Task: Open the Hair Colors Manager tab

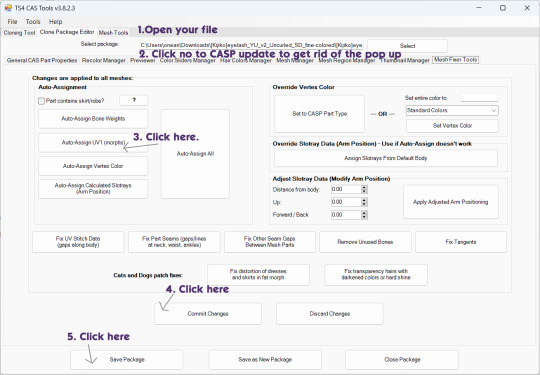Action: tap(246, 60)
